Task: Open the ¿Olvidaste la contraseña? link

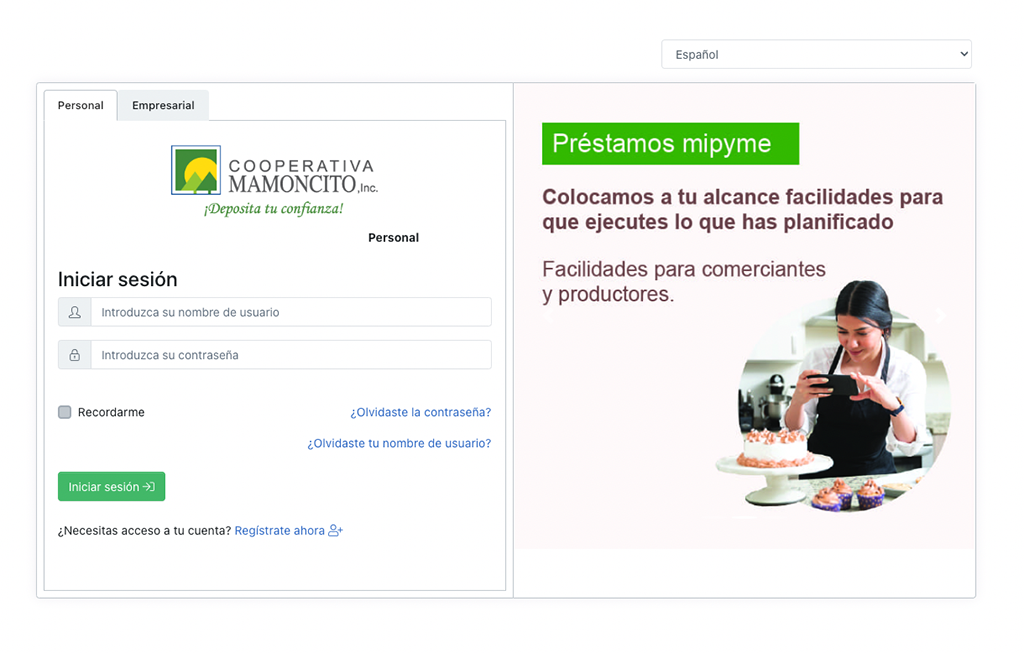Action: point(420,412)
